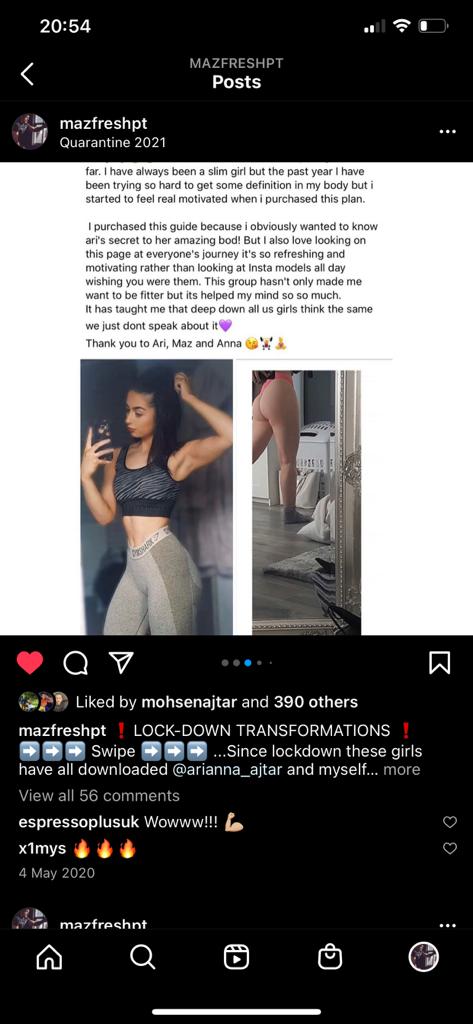The width and height of the screenshot is (473, 1024).
Task: Open @arianna_ajtar profile mention
Action: (x=227, y=770)
